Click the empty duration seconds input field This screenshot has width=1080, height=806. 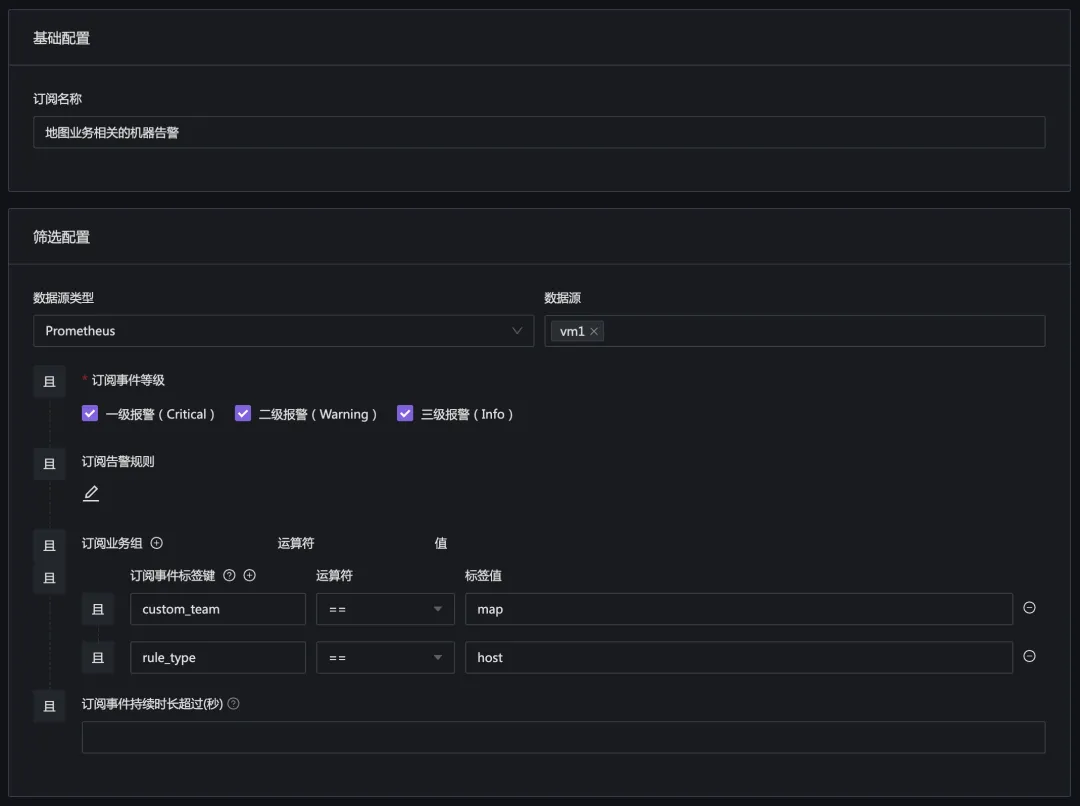tap(563, 737)
